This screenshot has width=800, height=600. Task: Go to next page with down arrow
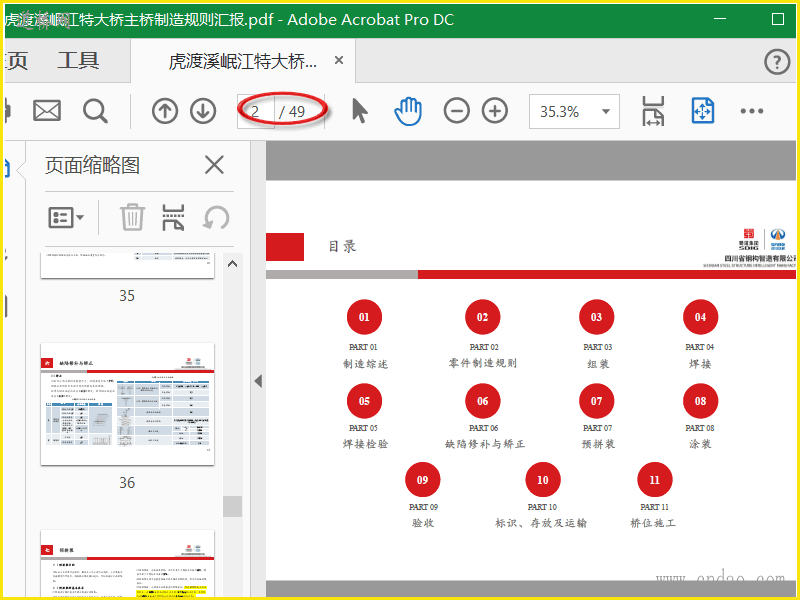(203, 111)
